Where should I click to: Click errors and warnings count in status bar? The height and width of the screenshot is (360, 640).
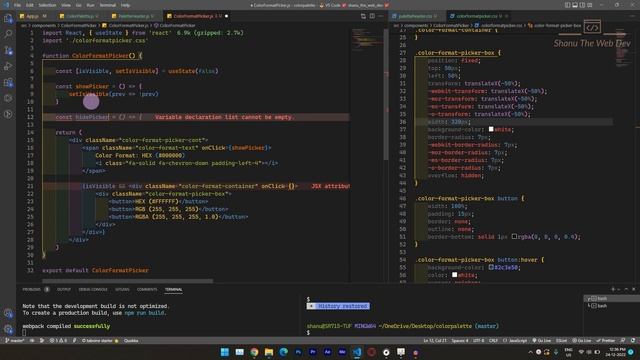(x=58, y=340)
